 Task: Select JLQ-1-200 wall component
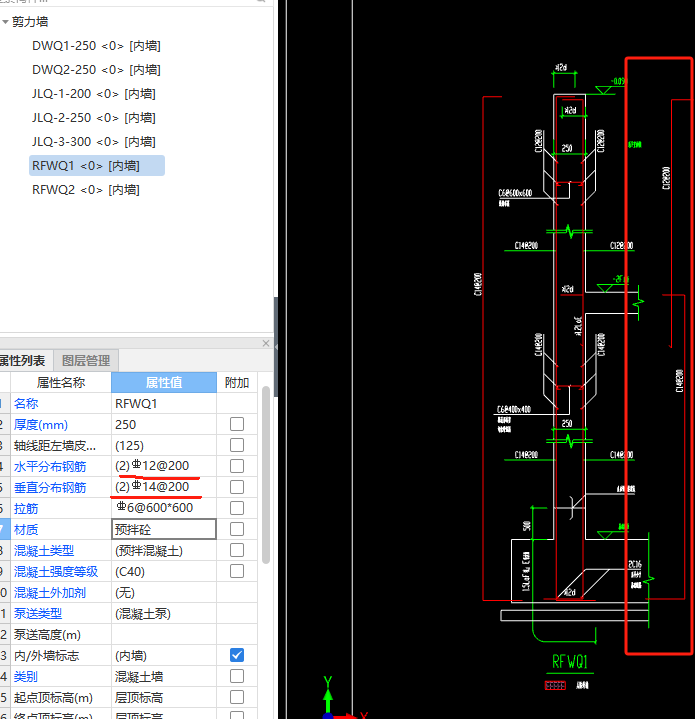point(94,94)
